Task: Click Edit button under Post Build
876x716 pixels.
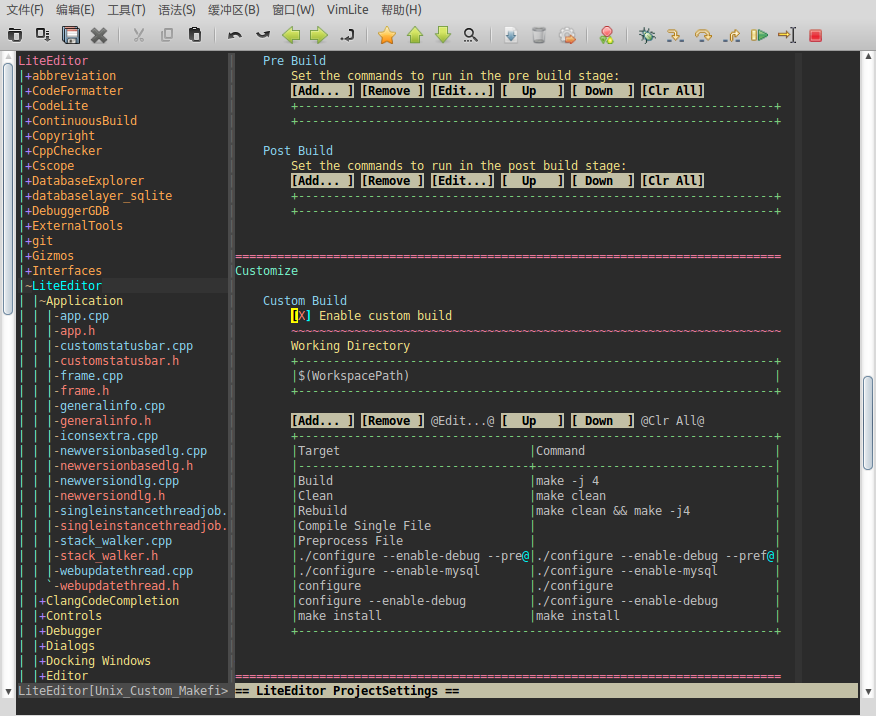Action: coord(462,180)
